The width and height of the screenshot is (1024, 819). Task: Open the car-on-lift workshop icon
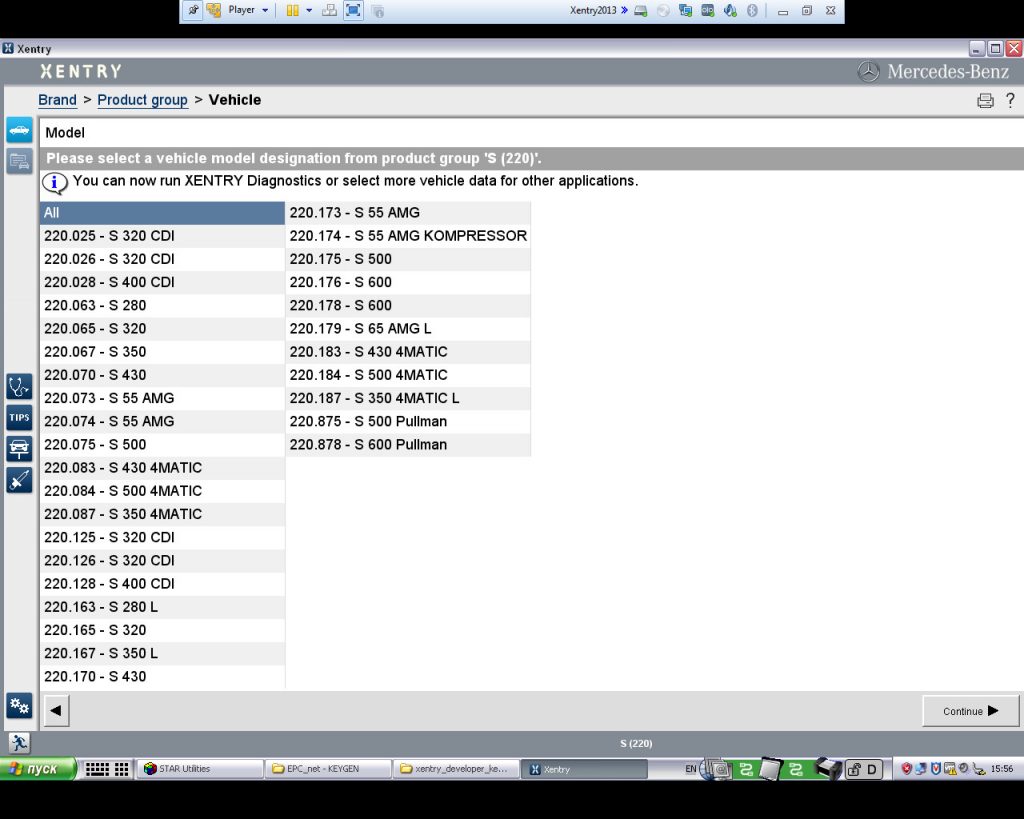pyautogui.click(x=19, y=449)
